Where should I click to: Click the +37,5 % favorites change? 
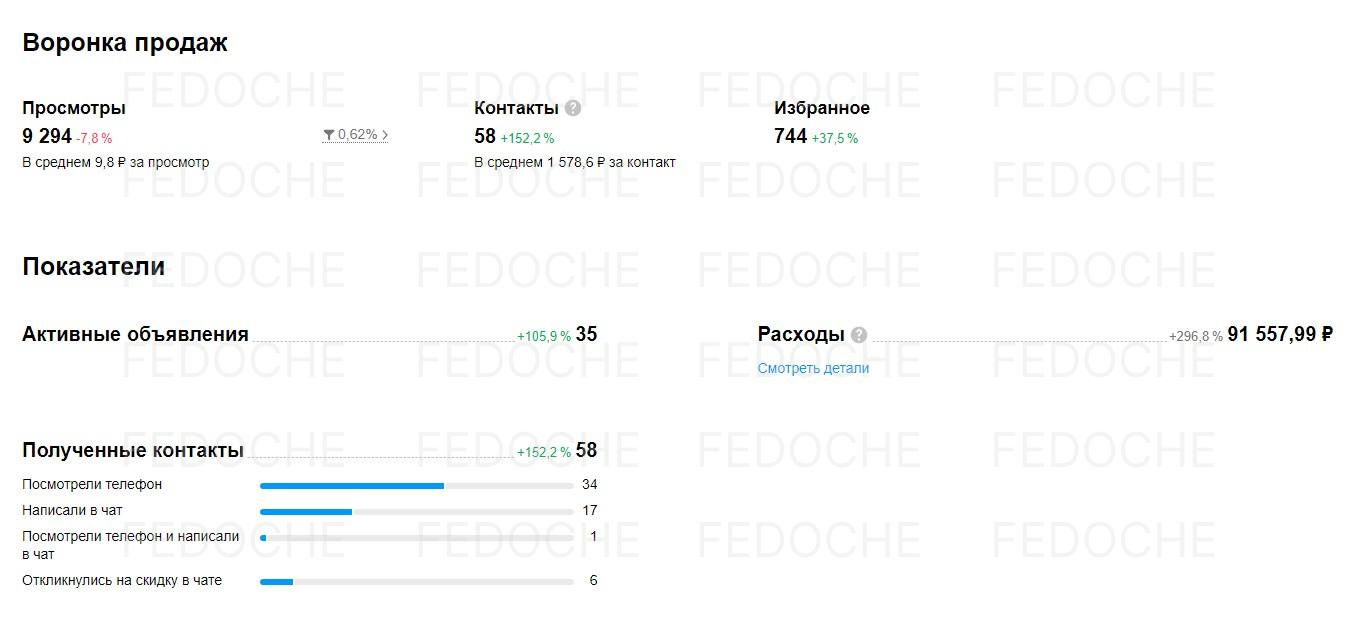(834, 138)
